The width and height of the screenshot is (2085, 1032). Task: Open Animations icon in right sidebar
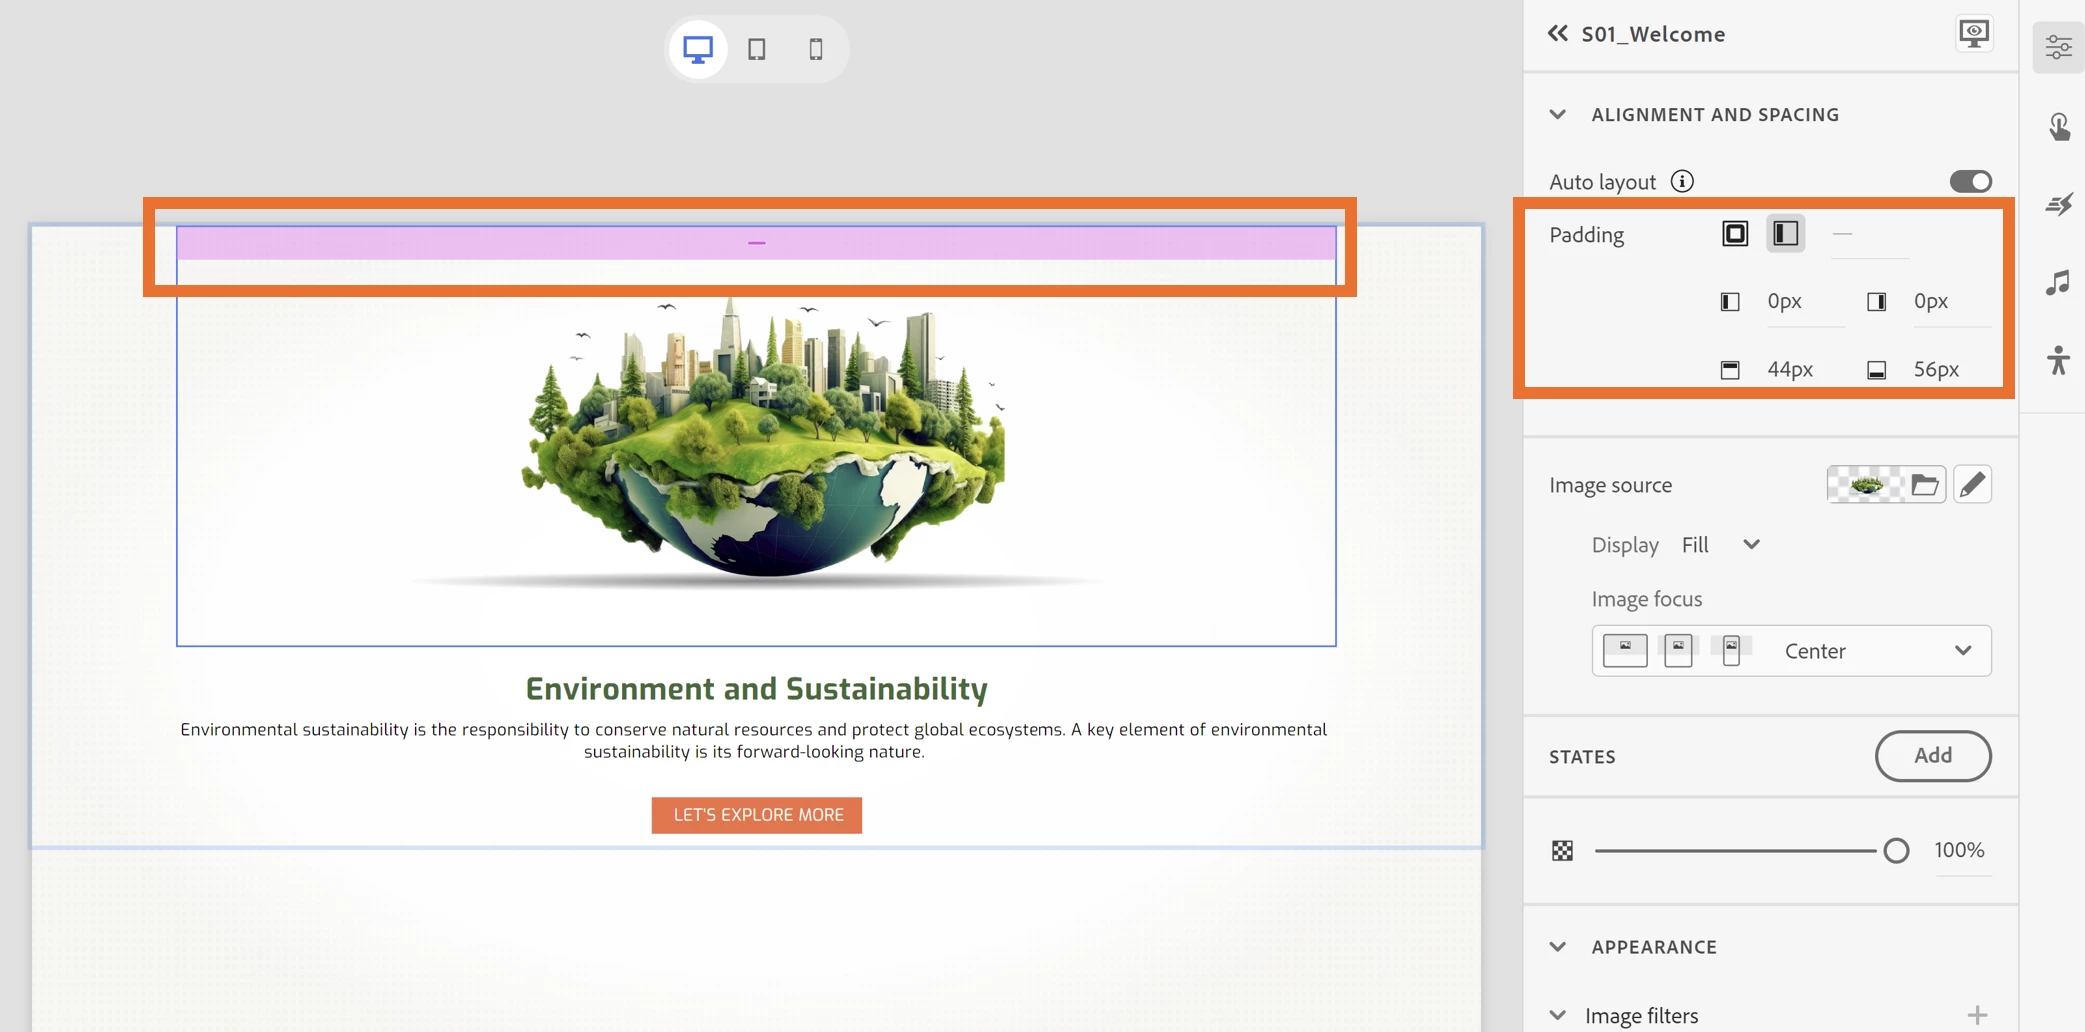pos(2058,204)
